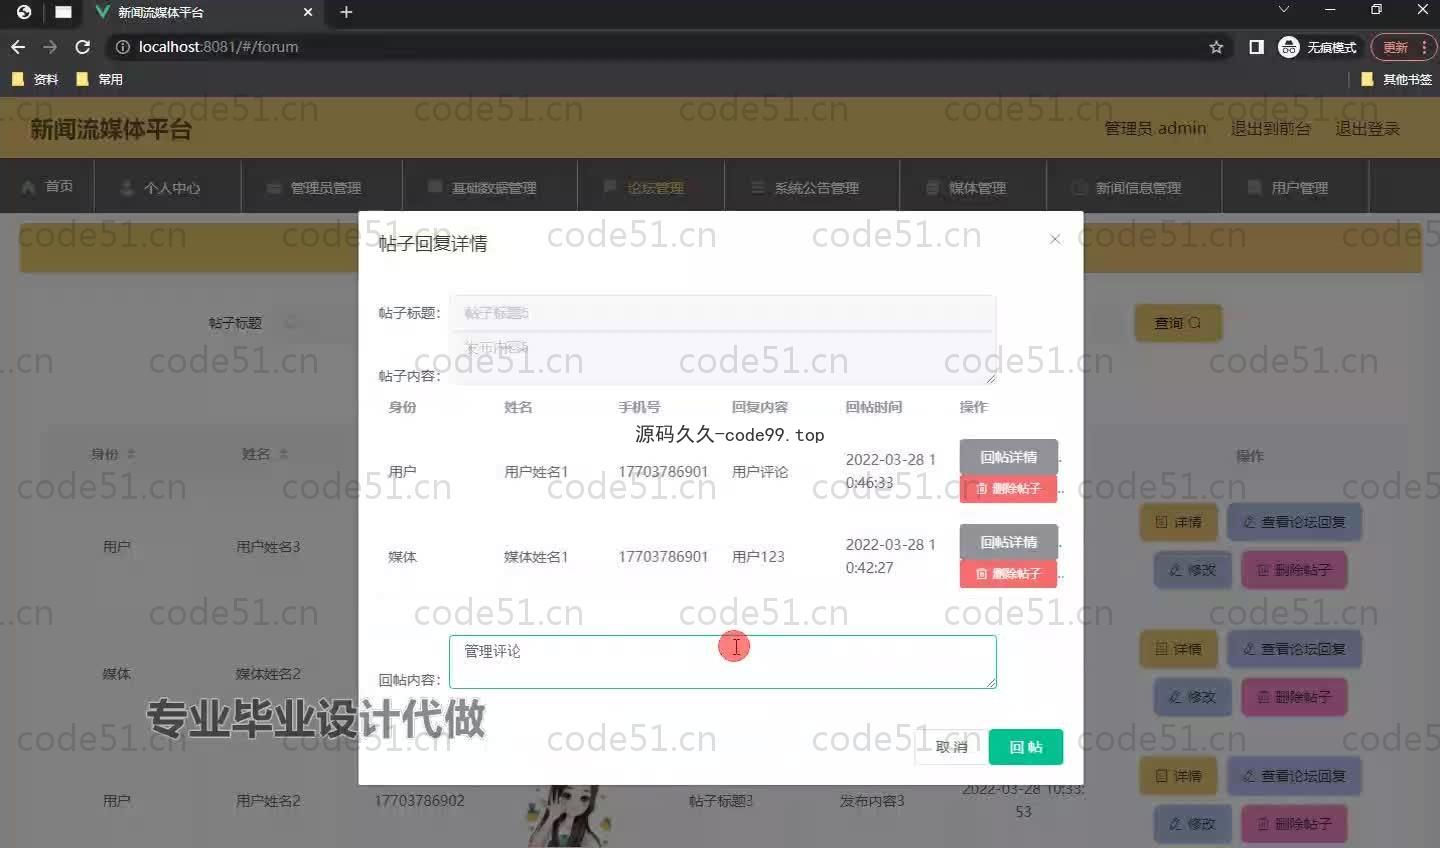Click 查看论坛回复 for 用户姓名2 row
Image resolution: width=1440 pixels, height=848 pixels.
pos(1294,776)
